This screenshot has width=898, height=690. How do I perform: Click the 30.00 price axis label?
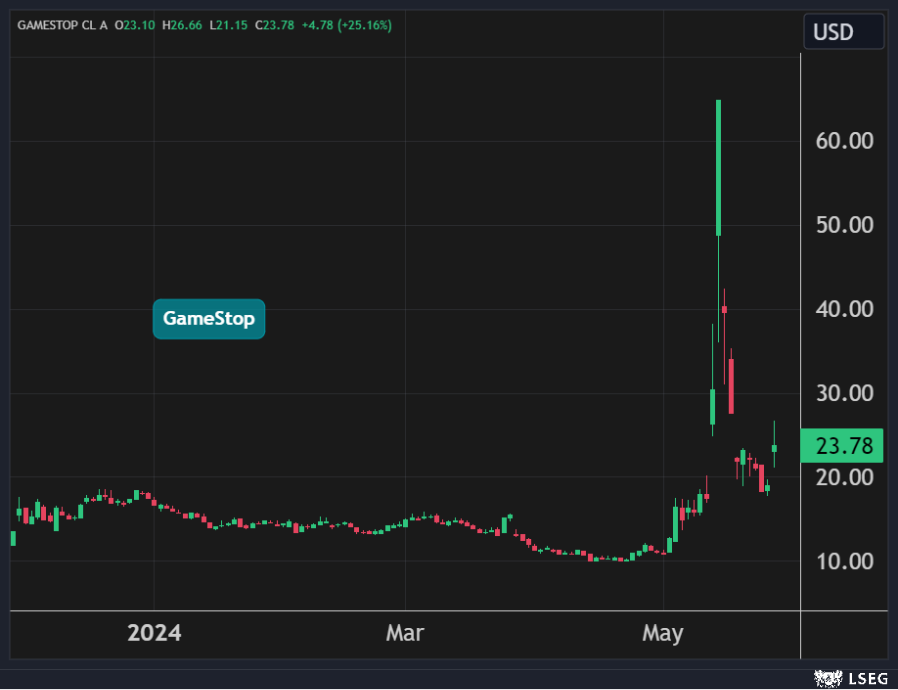[844, 393]
